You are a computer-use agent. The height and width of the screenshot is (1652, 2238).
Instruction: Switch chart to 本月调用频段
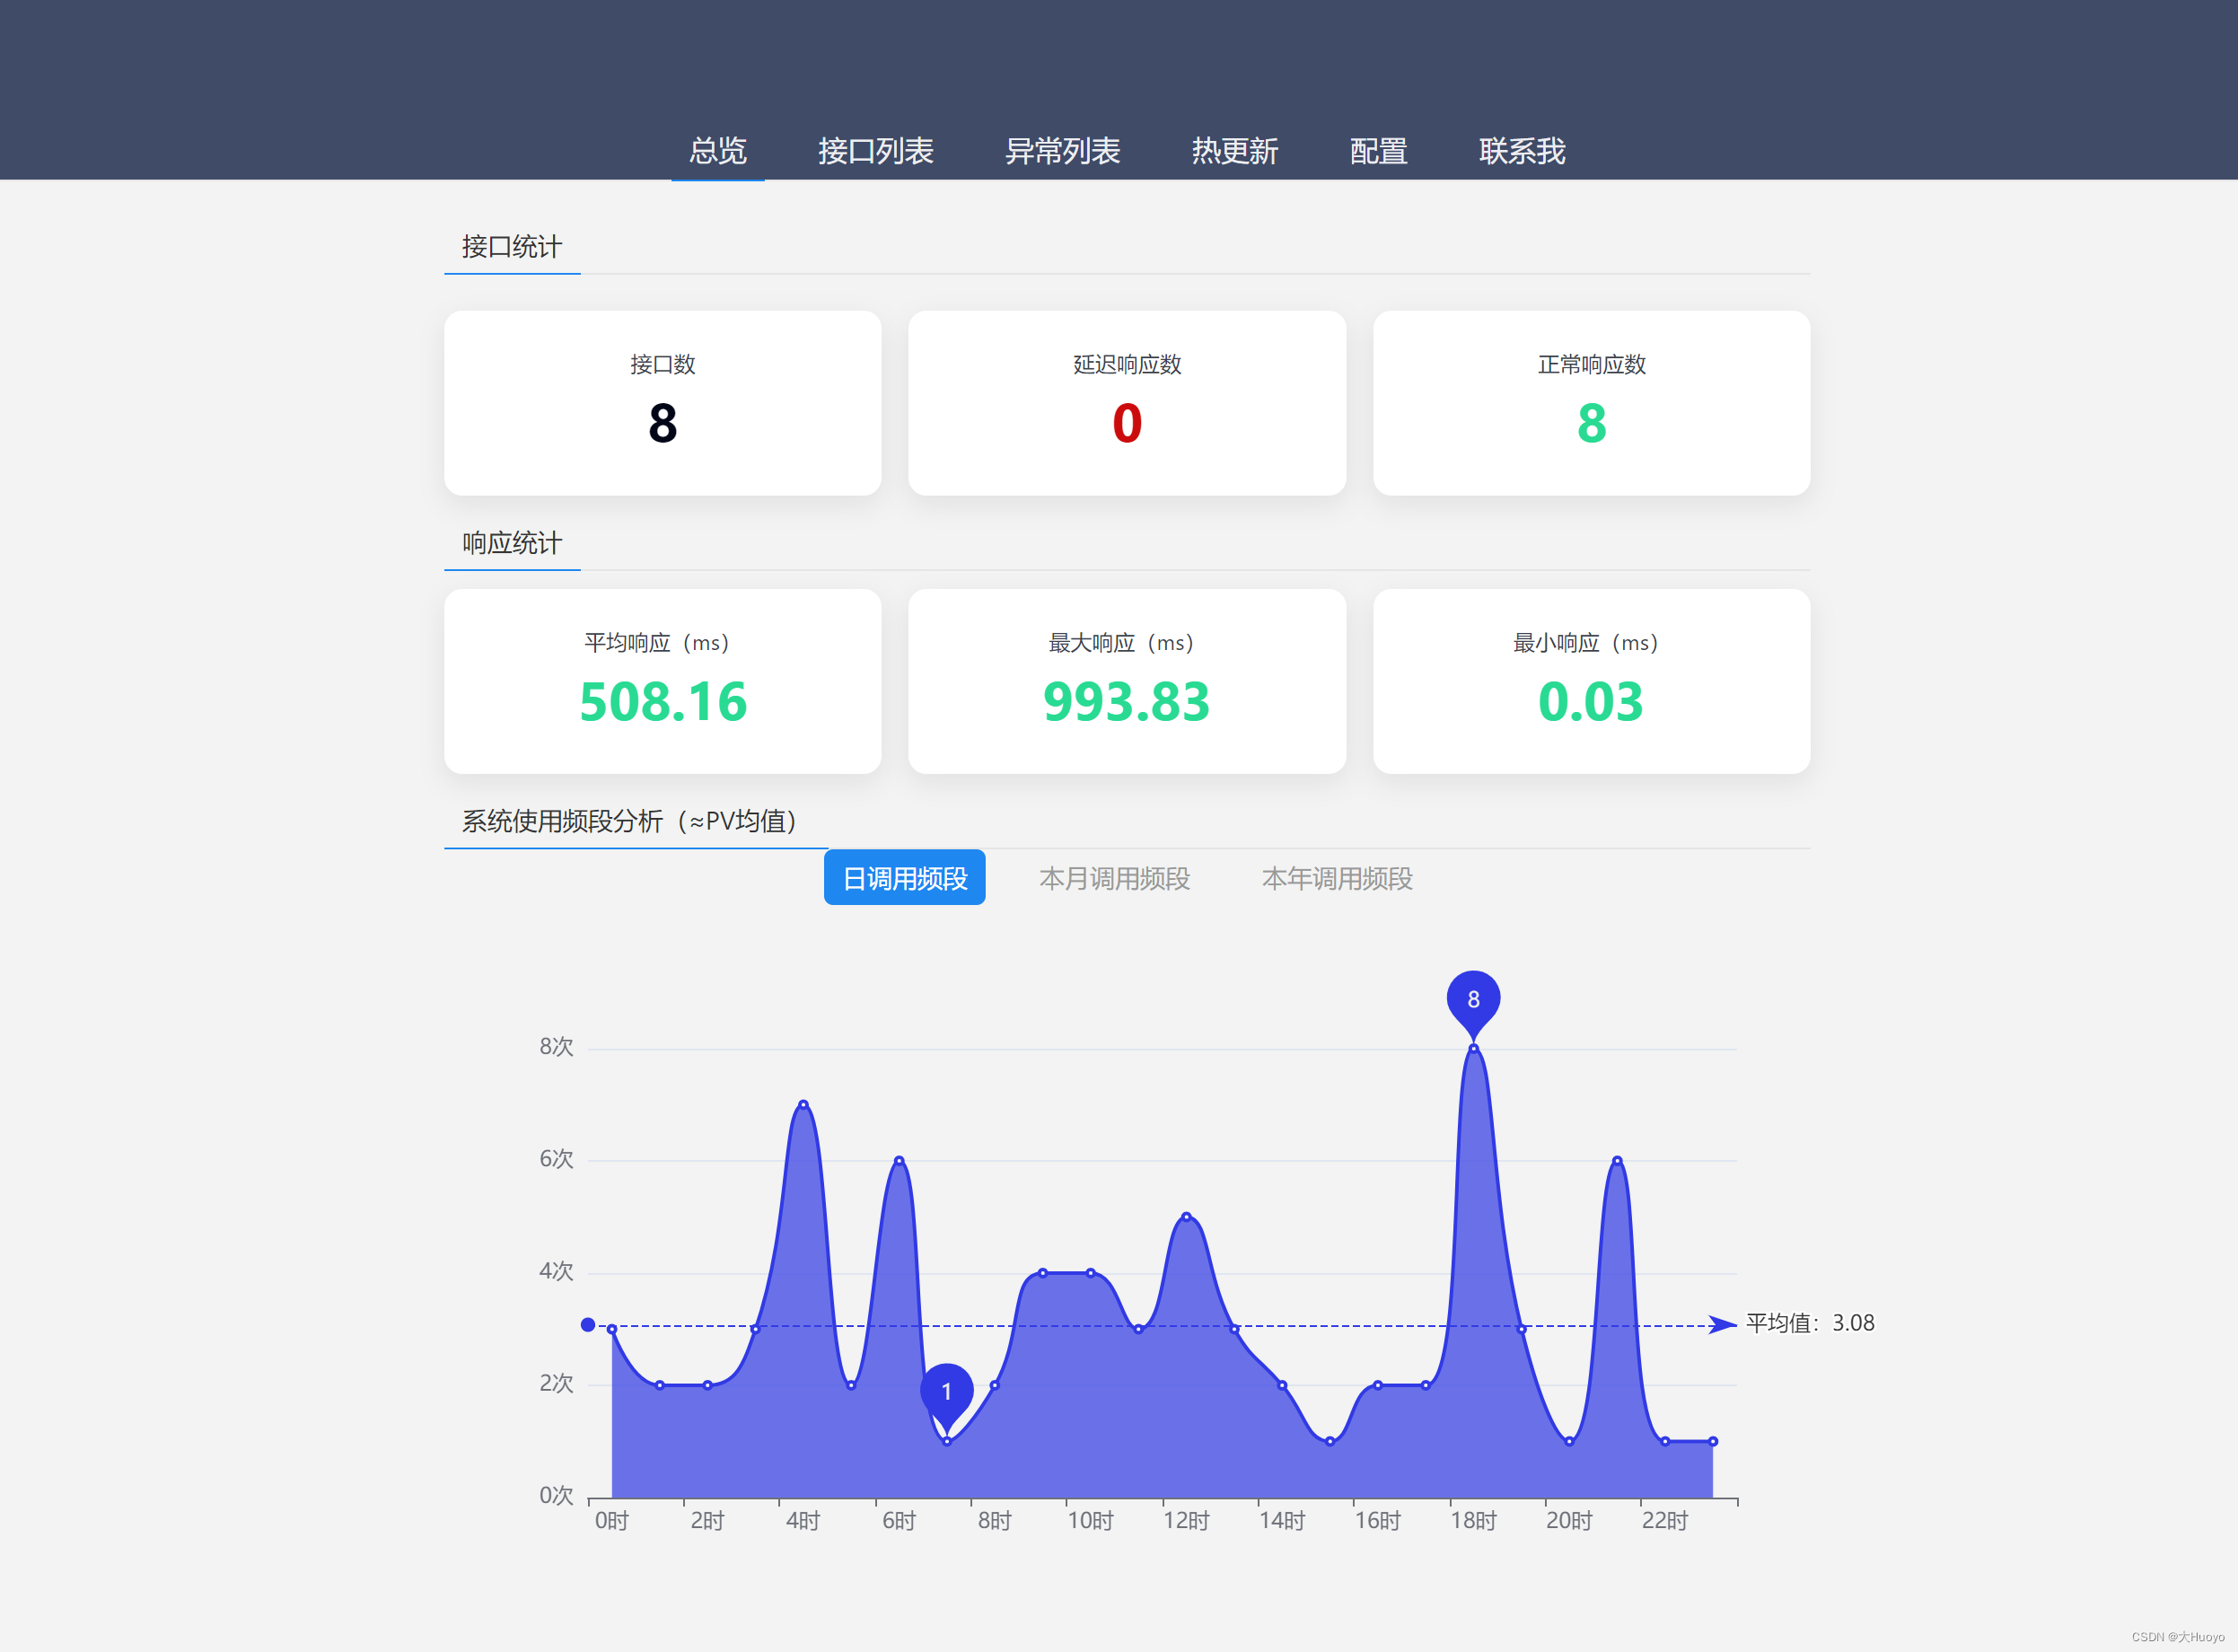pyautogui.click(x=1114, y=878)
